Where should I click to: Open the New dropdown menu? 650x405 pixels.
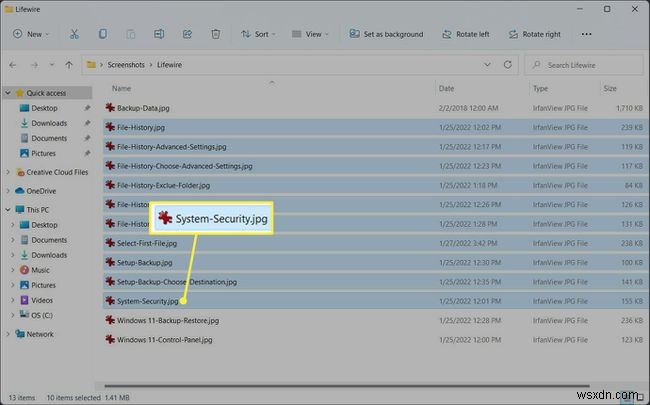coord(31,34)
